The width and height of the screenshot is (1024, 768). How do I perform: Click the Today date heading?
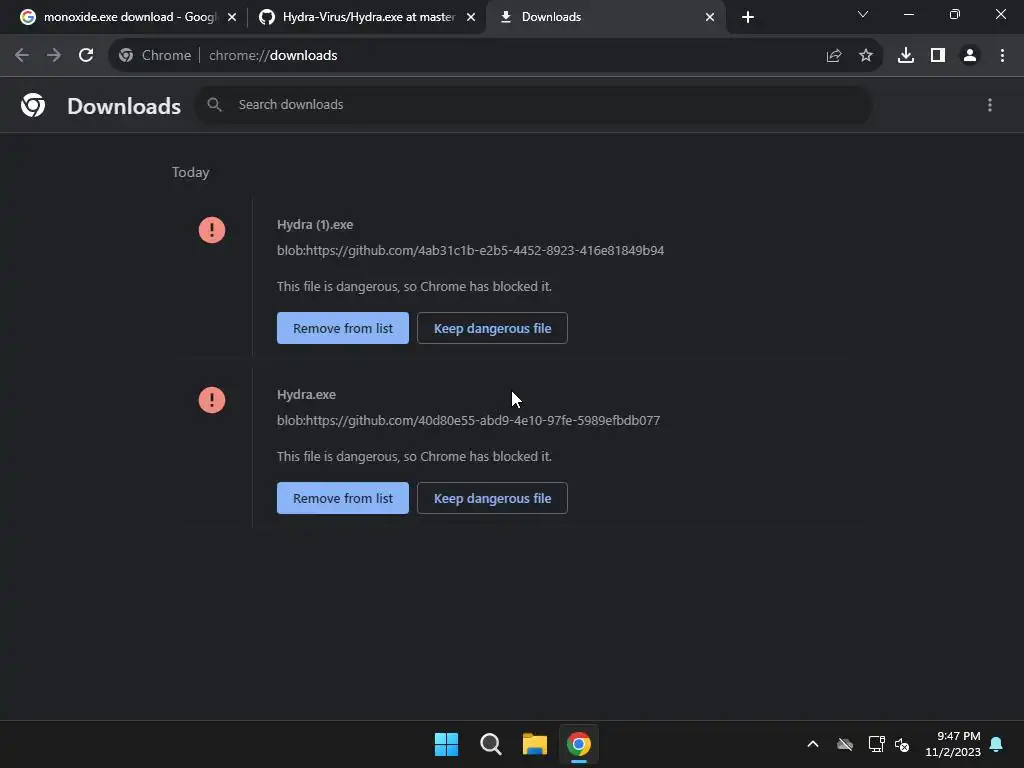click(190, 172)
